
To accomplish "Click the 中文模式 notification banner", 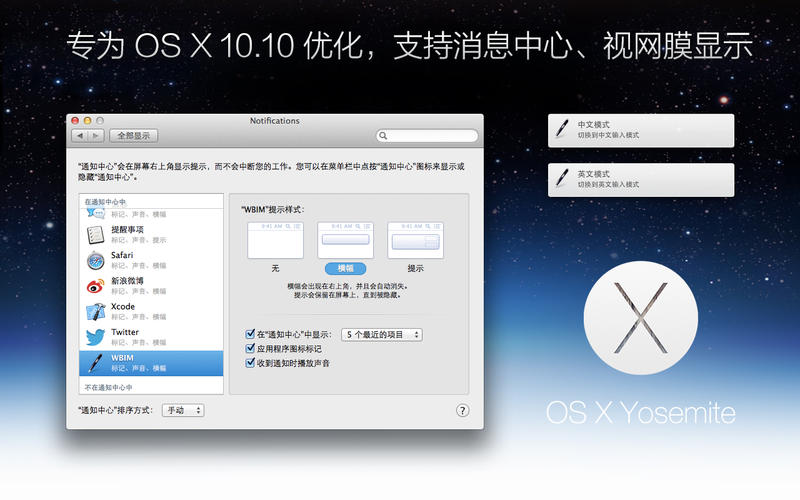I will click(x=641, y=131).
